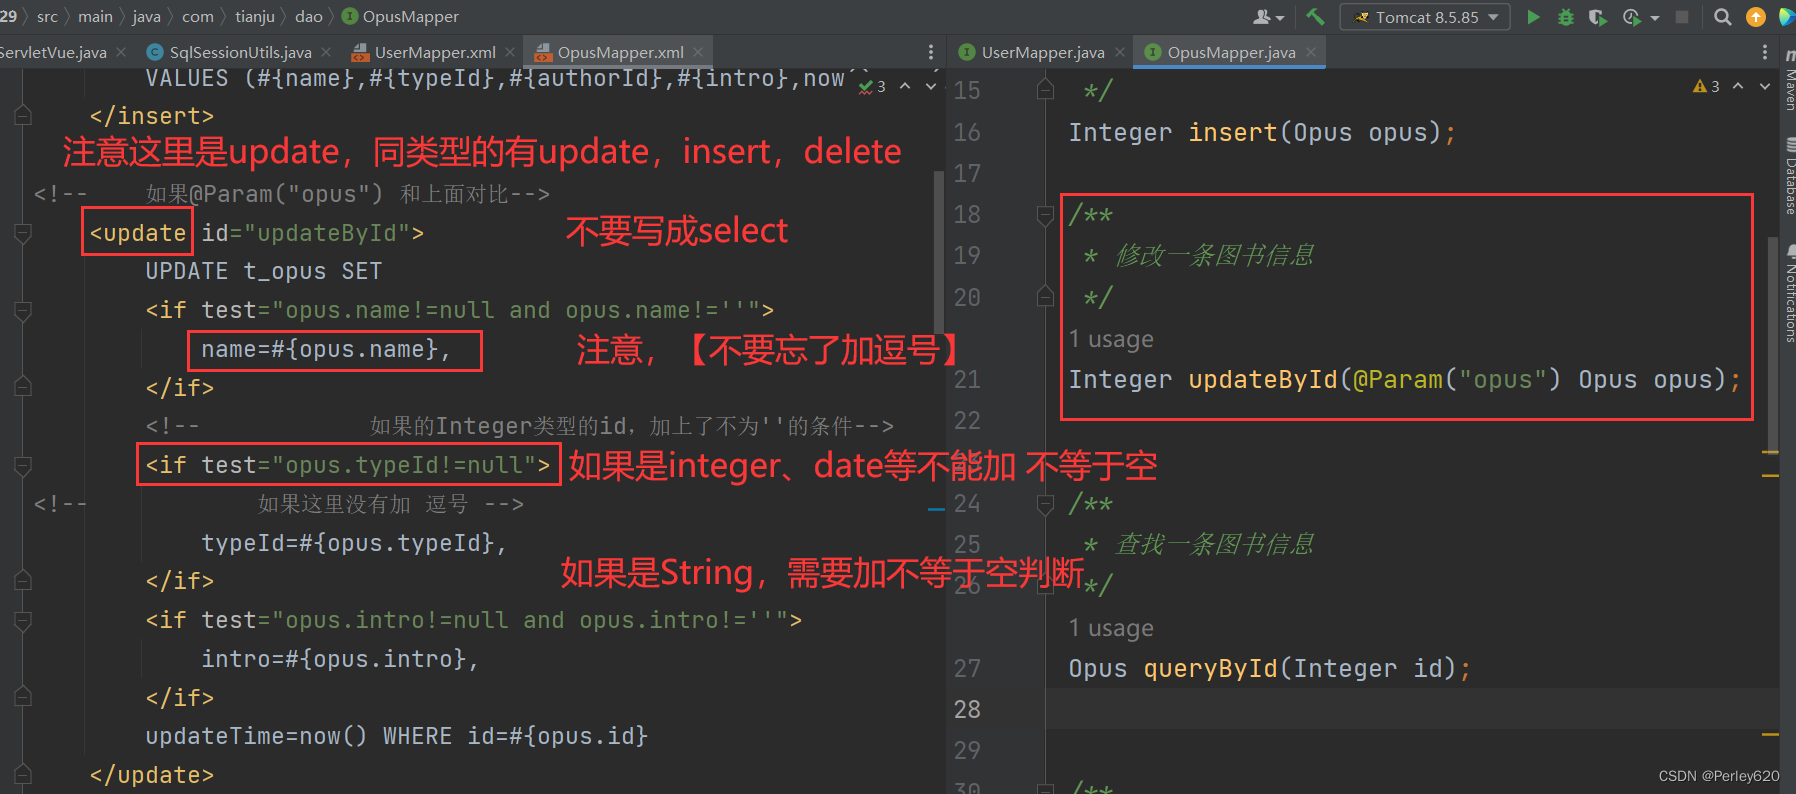Image resolution: width=1796 pixels, height=794 pixels.
Task: Click the '1 usage' hint above updateById
Action: tap(1111, 339)
